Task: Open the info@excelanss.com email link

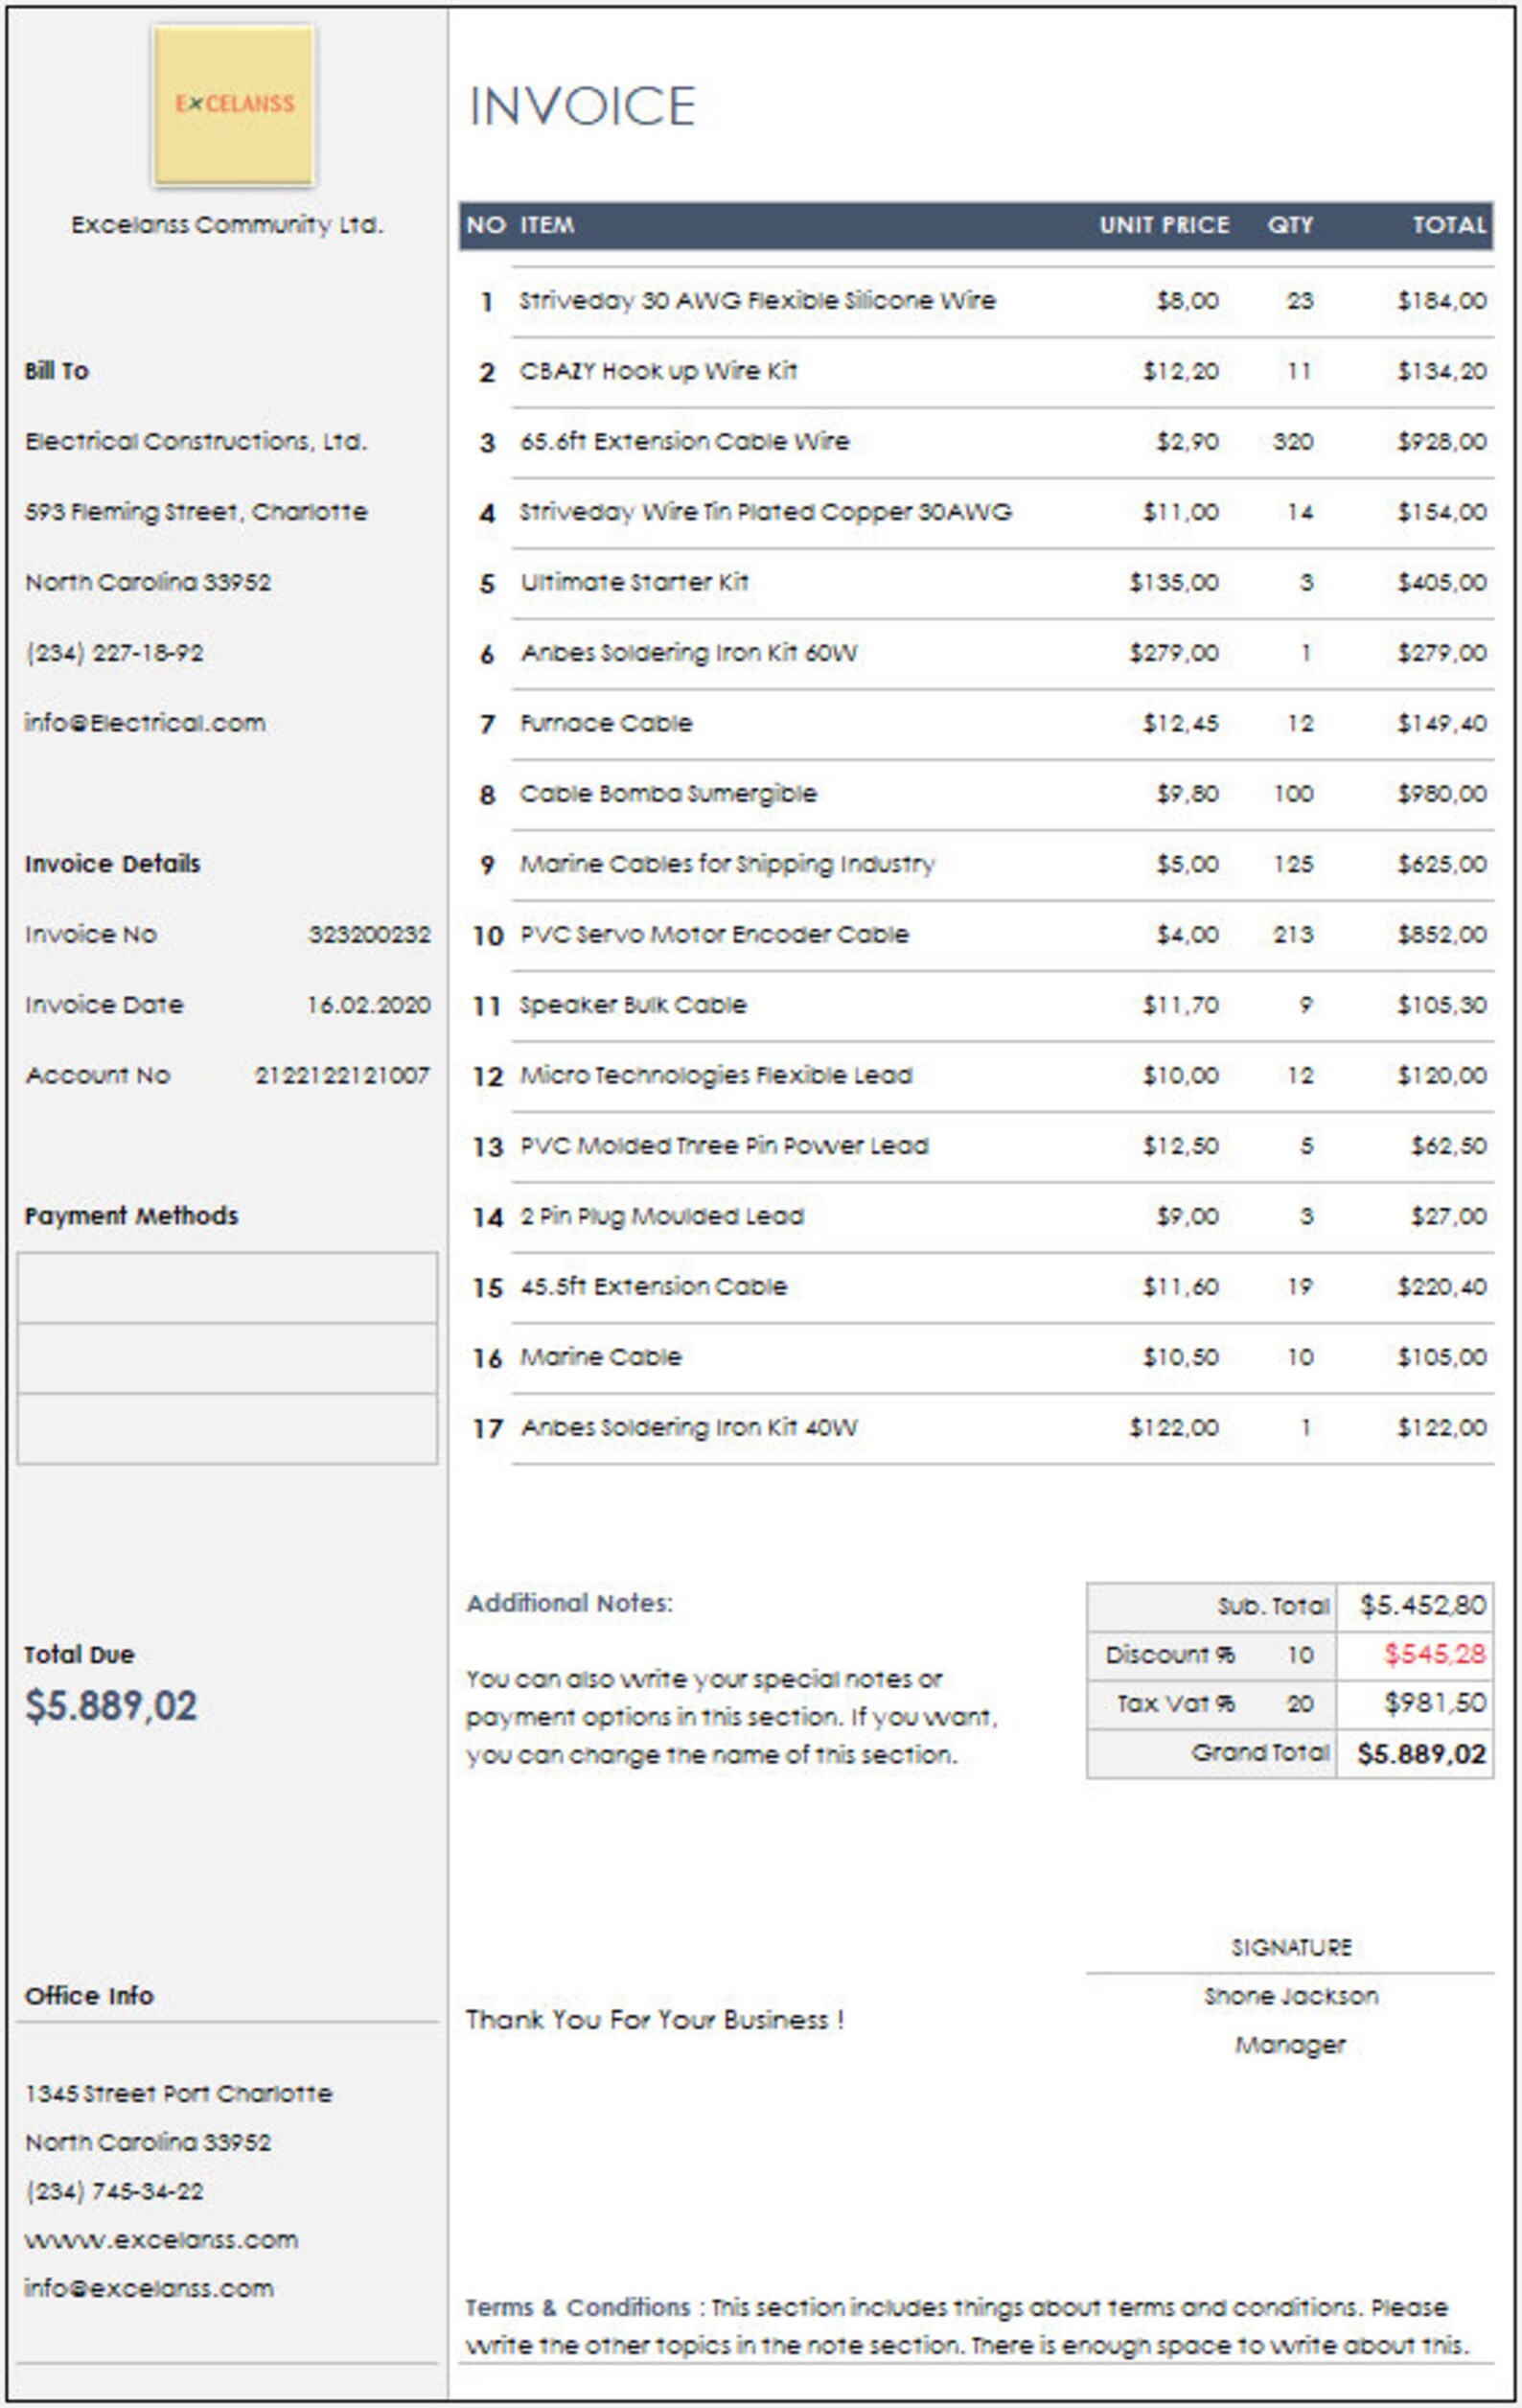Action: [x=149, y=2288]
